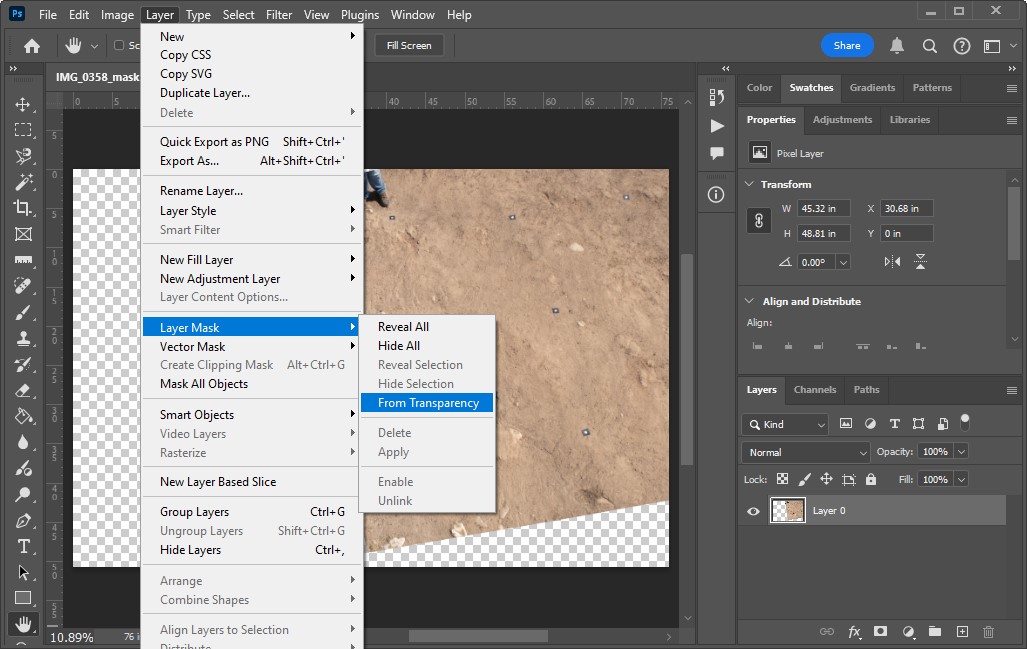Collapse the Transform section

tap(750, 185)
